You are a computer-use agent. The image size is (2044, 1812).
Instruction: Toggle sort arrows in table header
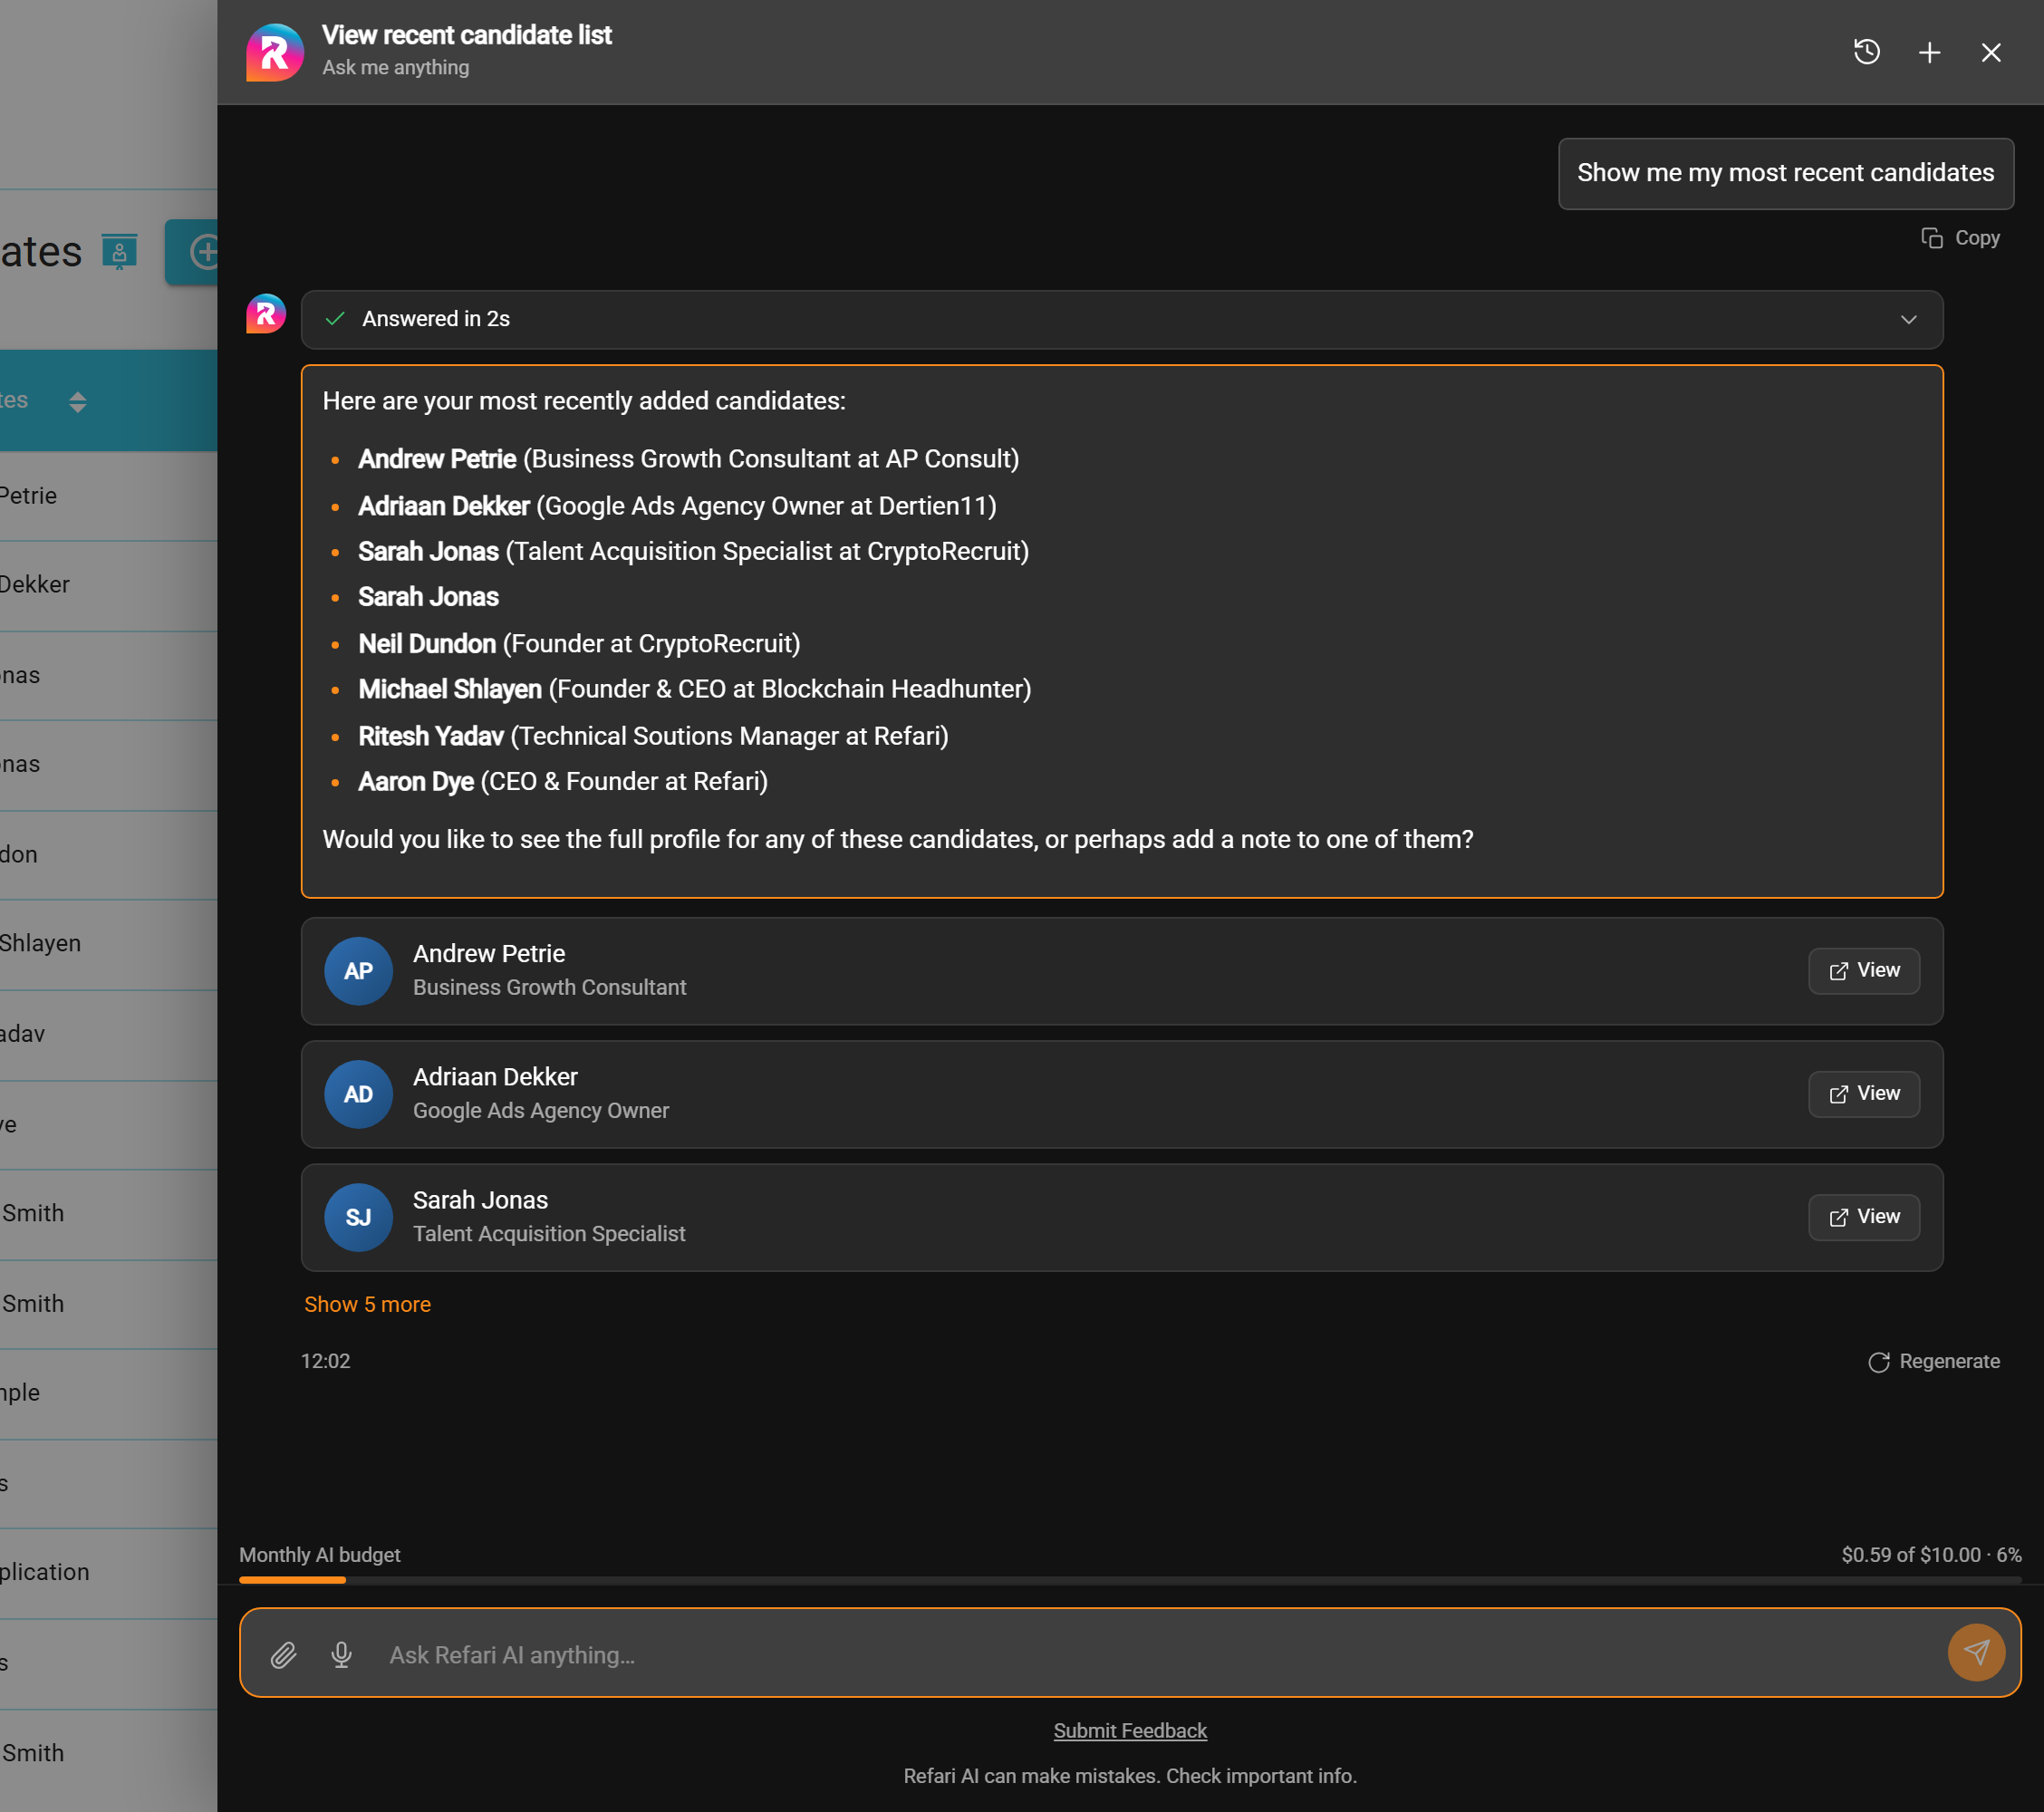(x=78, y=401)
